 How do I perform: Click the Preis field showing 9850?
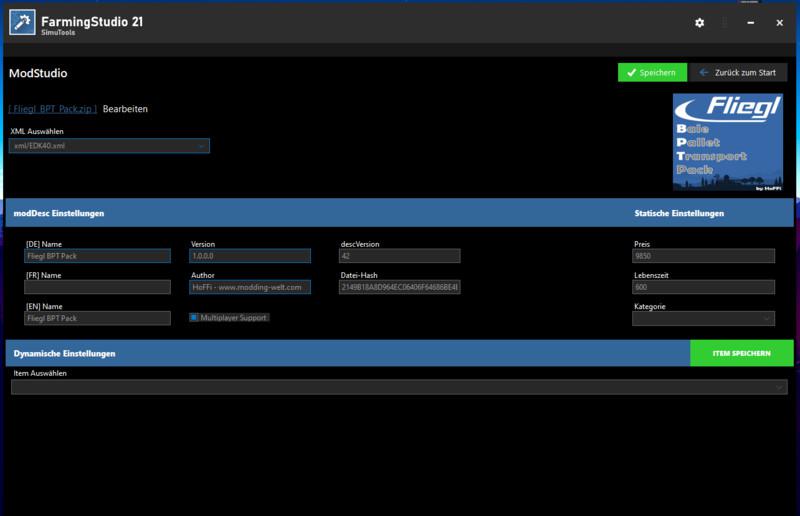pos(703,256)
